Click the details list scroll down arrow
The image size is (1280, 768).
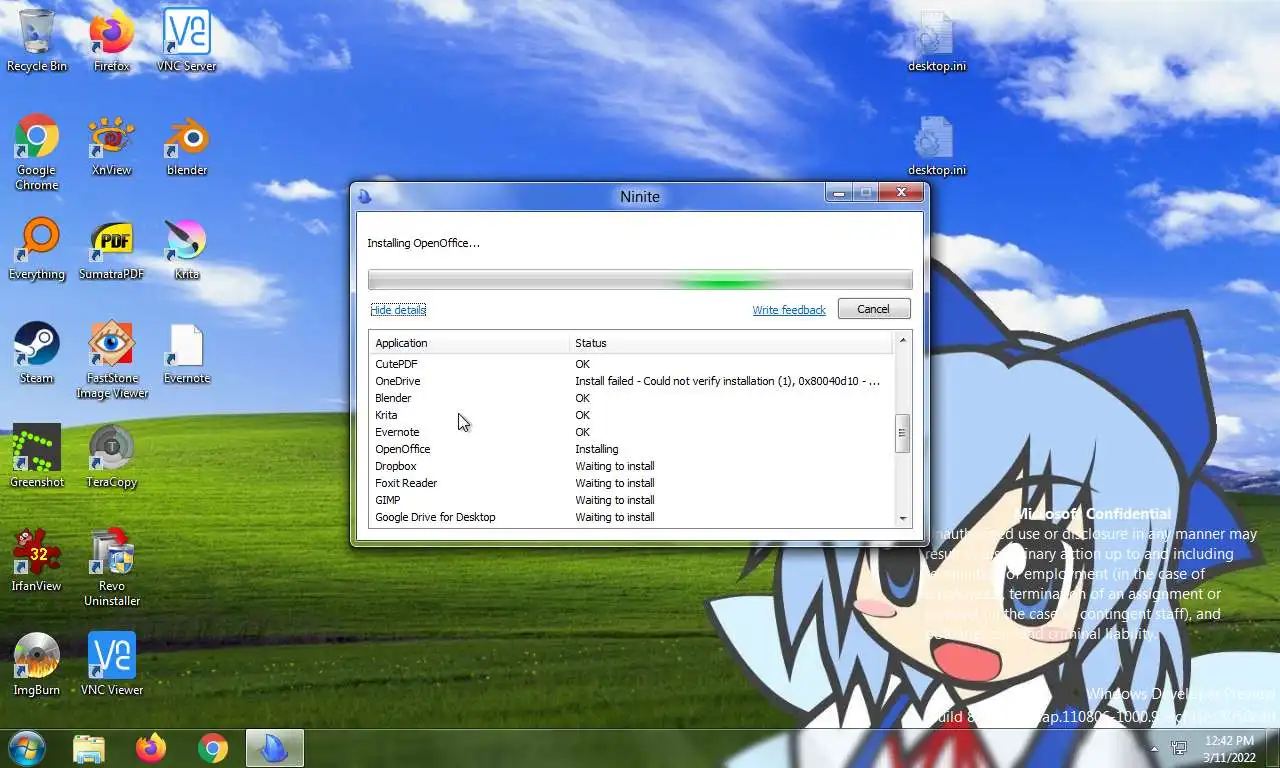point(903,518)
